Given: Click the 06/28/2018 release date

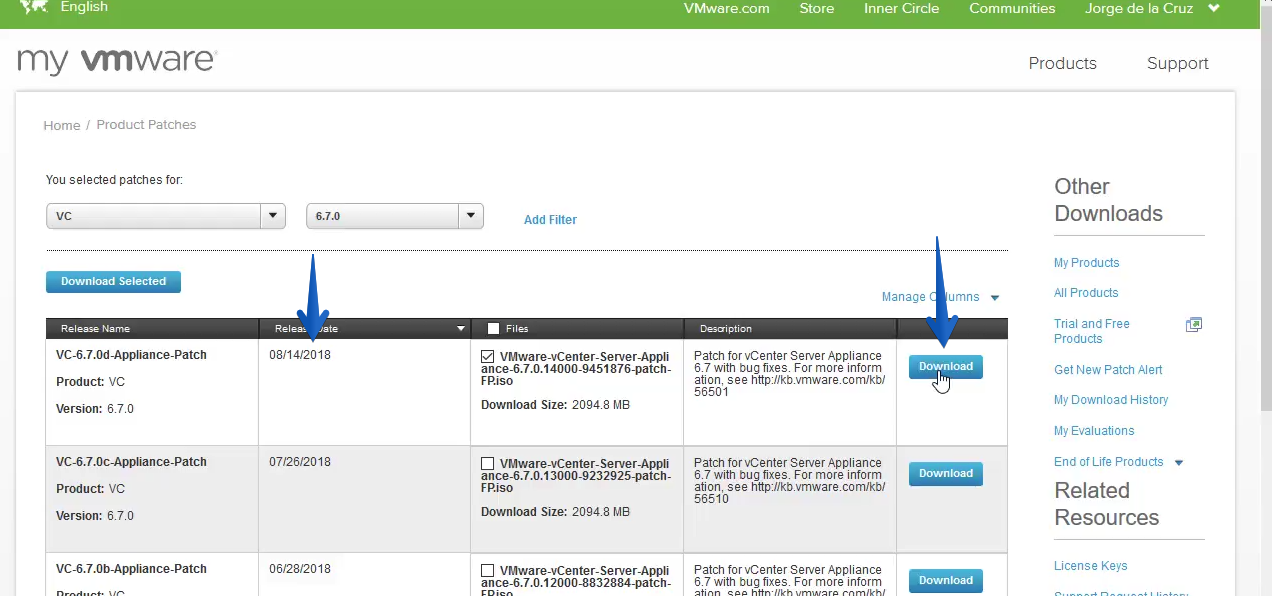Looking at the screenshot, I should coord(299,569).
